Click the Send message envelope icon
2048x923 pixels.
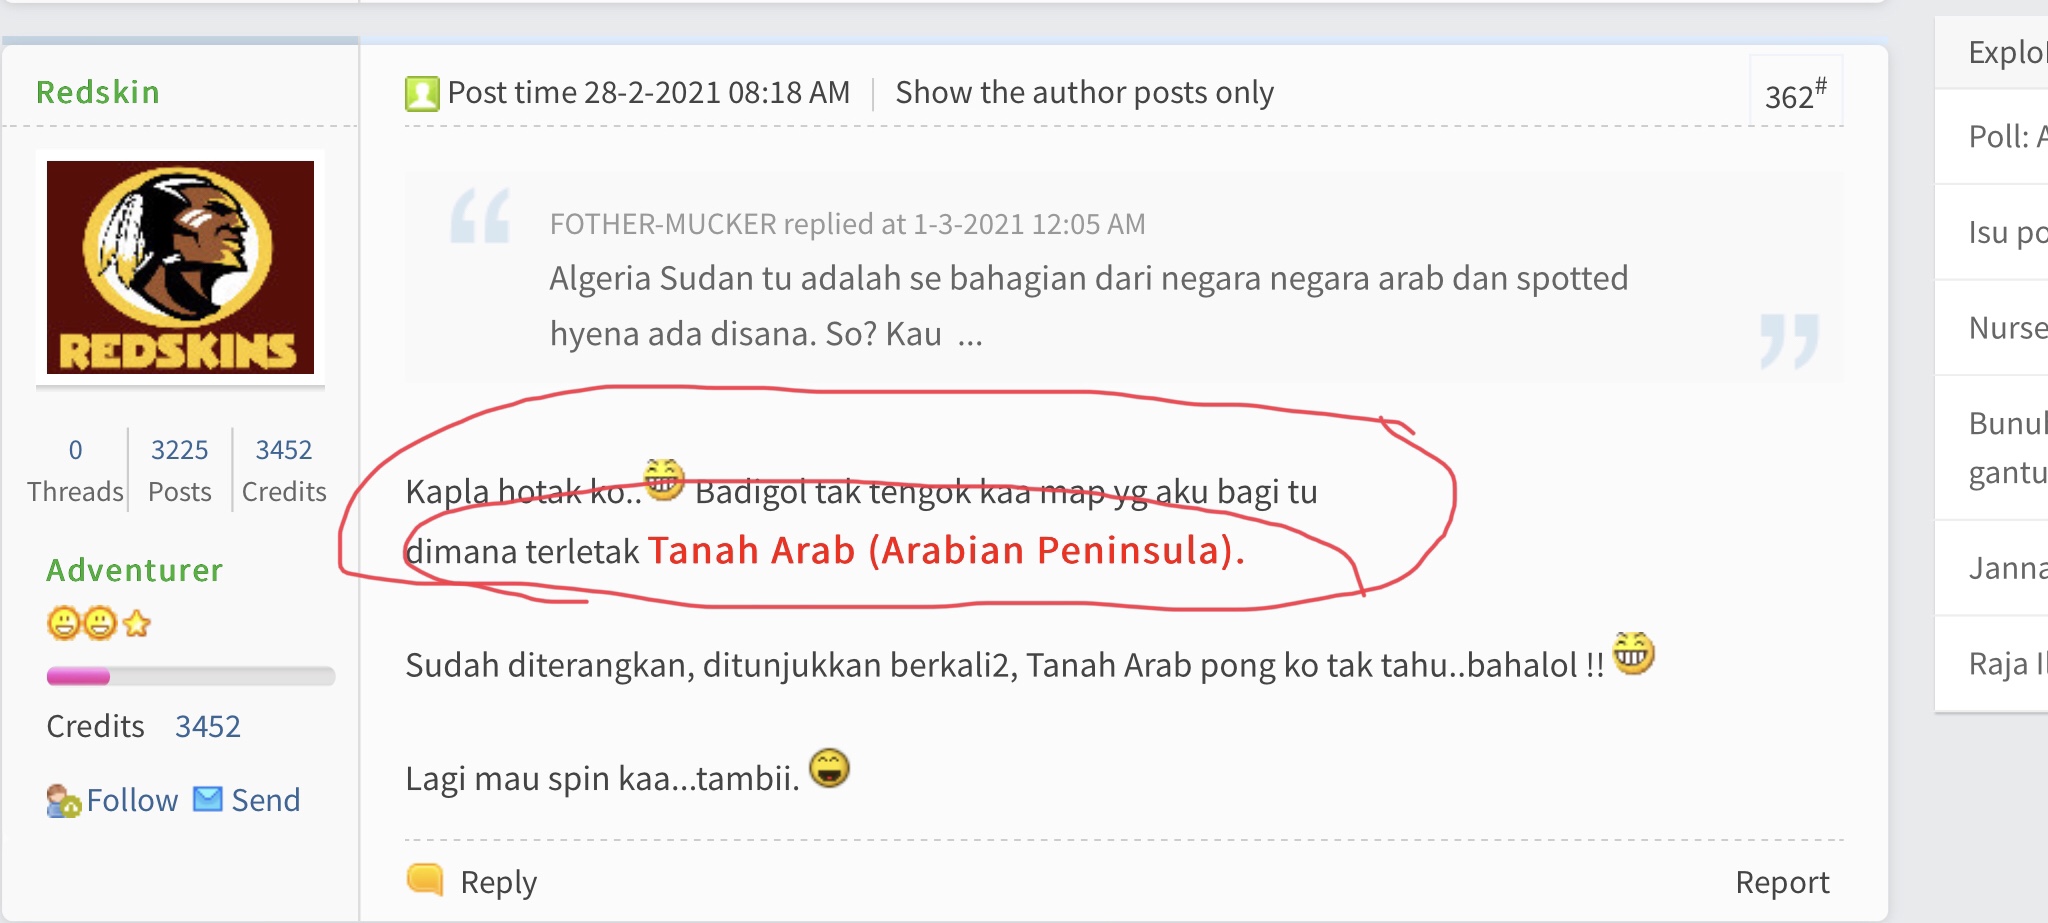point(207,799)
